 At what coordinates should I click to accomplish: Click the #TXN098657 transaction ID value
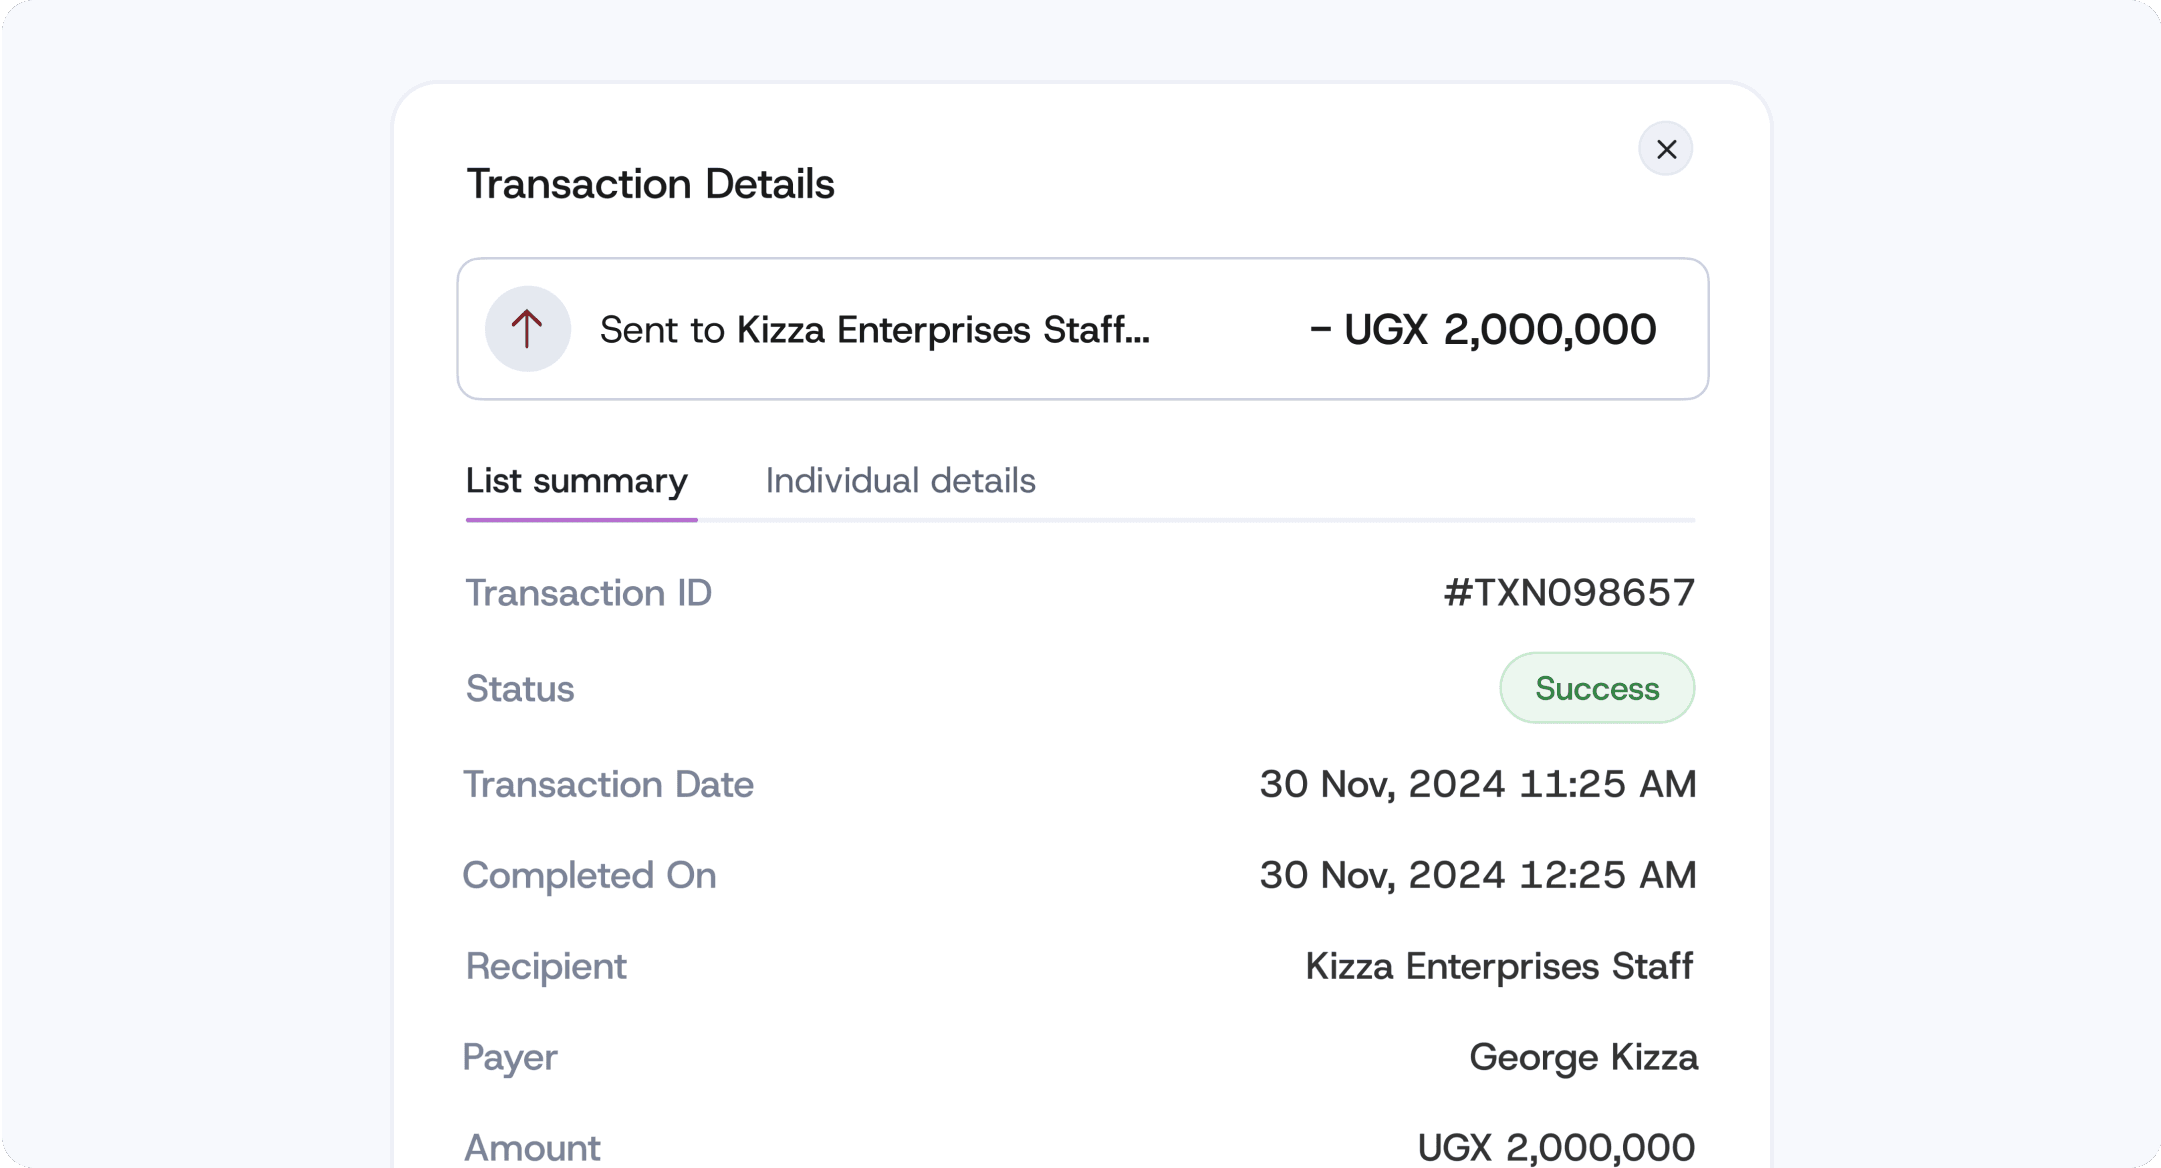click(1571, 592)
